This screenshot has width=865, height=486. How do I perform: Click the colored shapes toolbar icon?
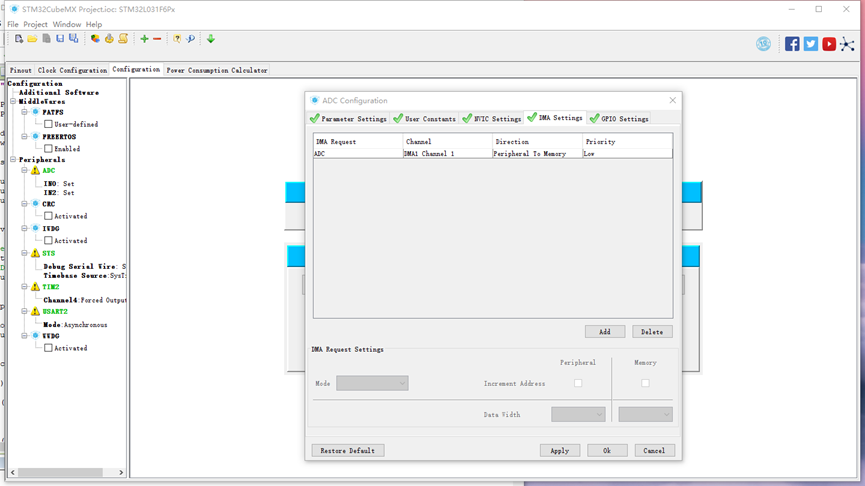point(95,39)
